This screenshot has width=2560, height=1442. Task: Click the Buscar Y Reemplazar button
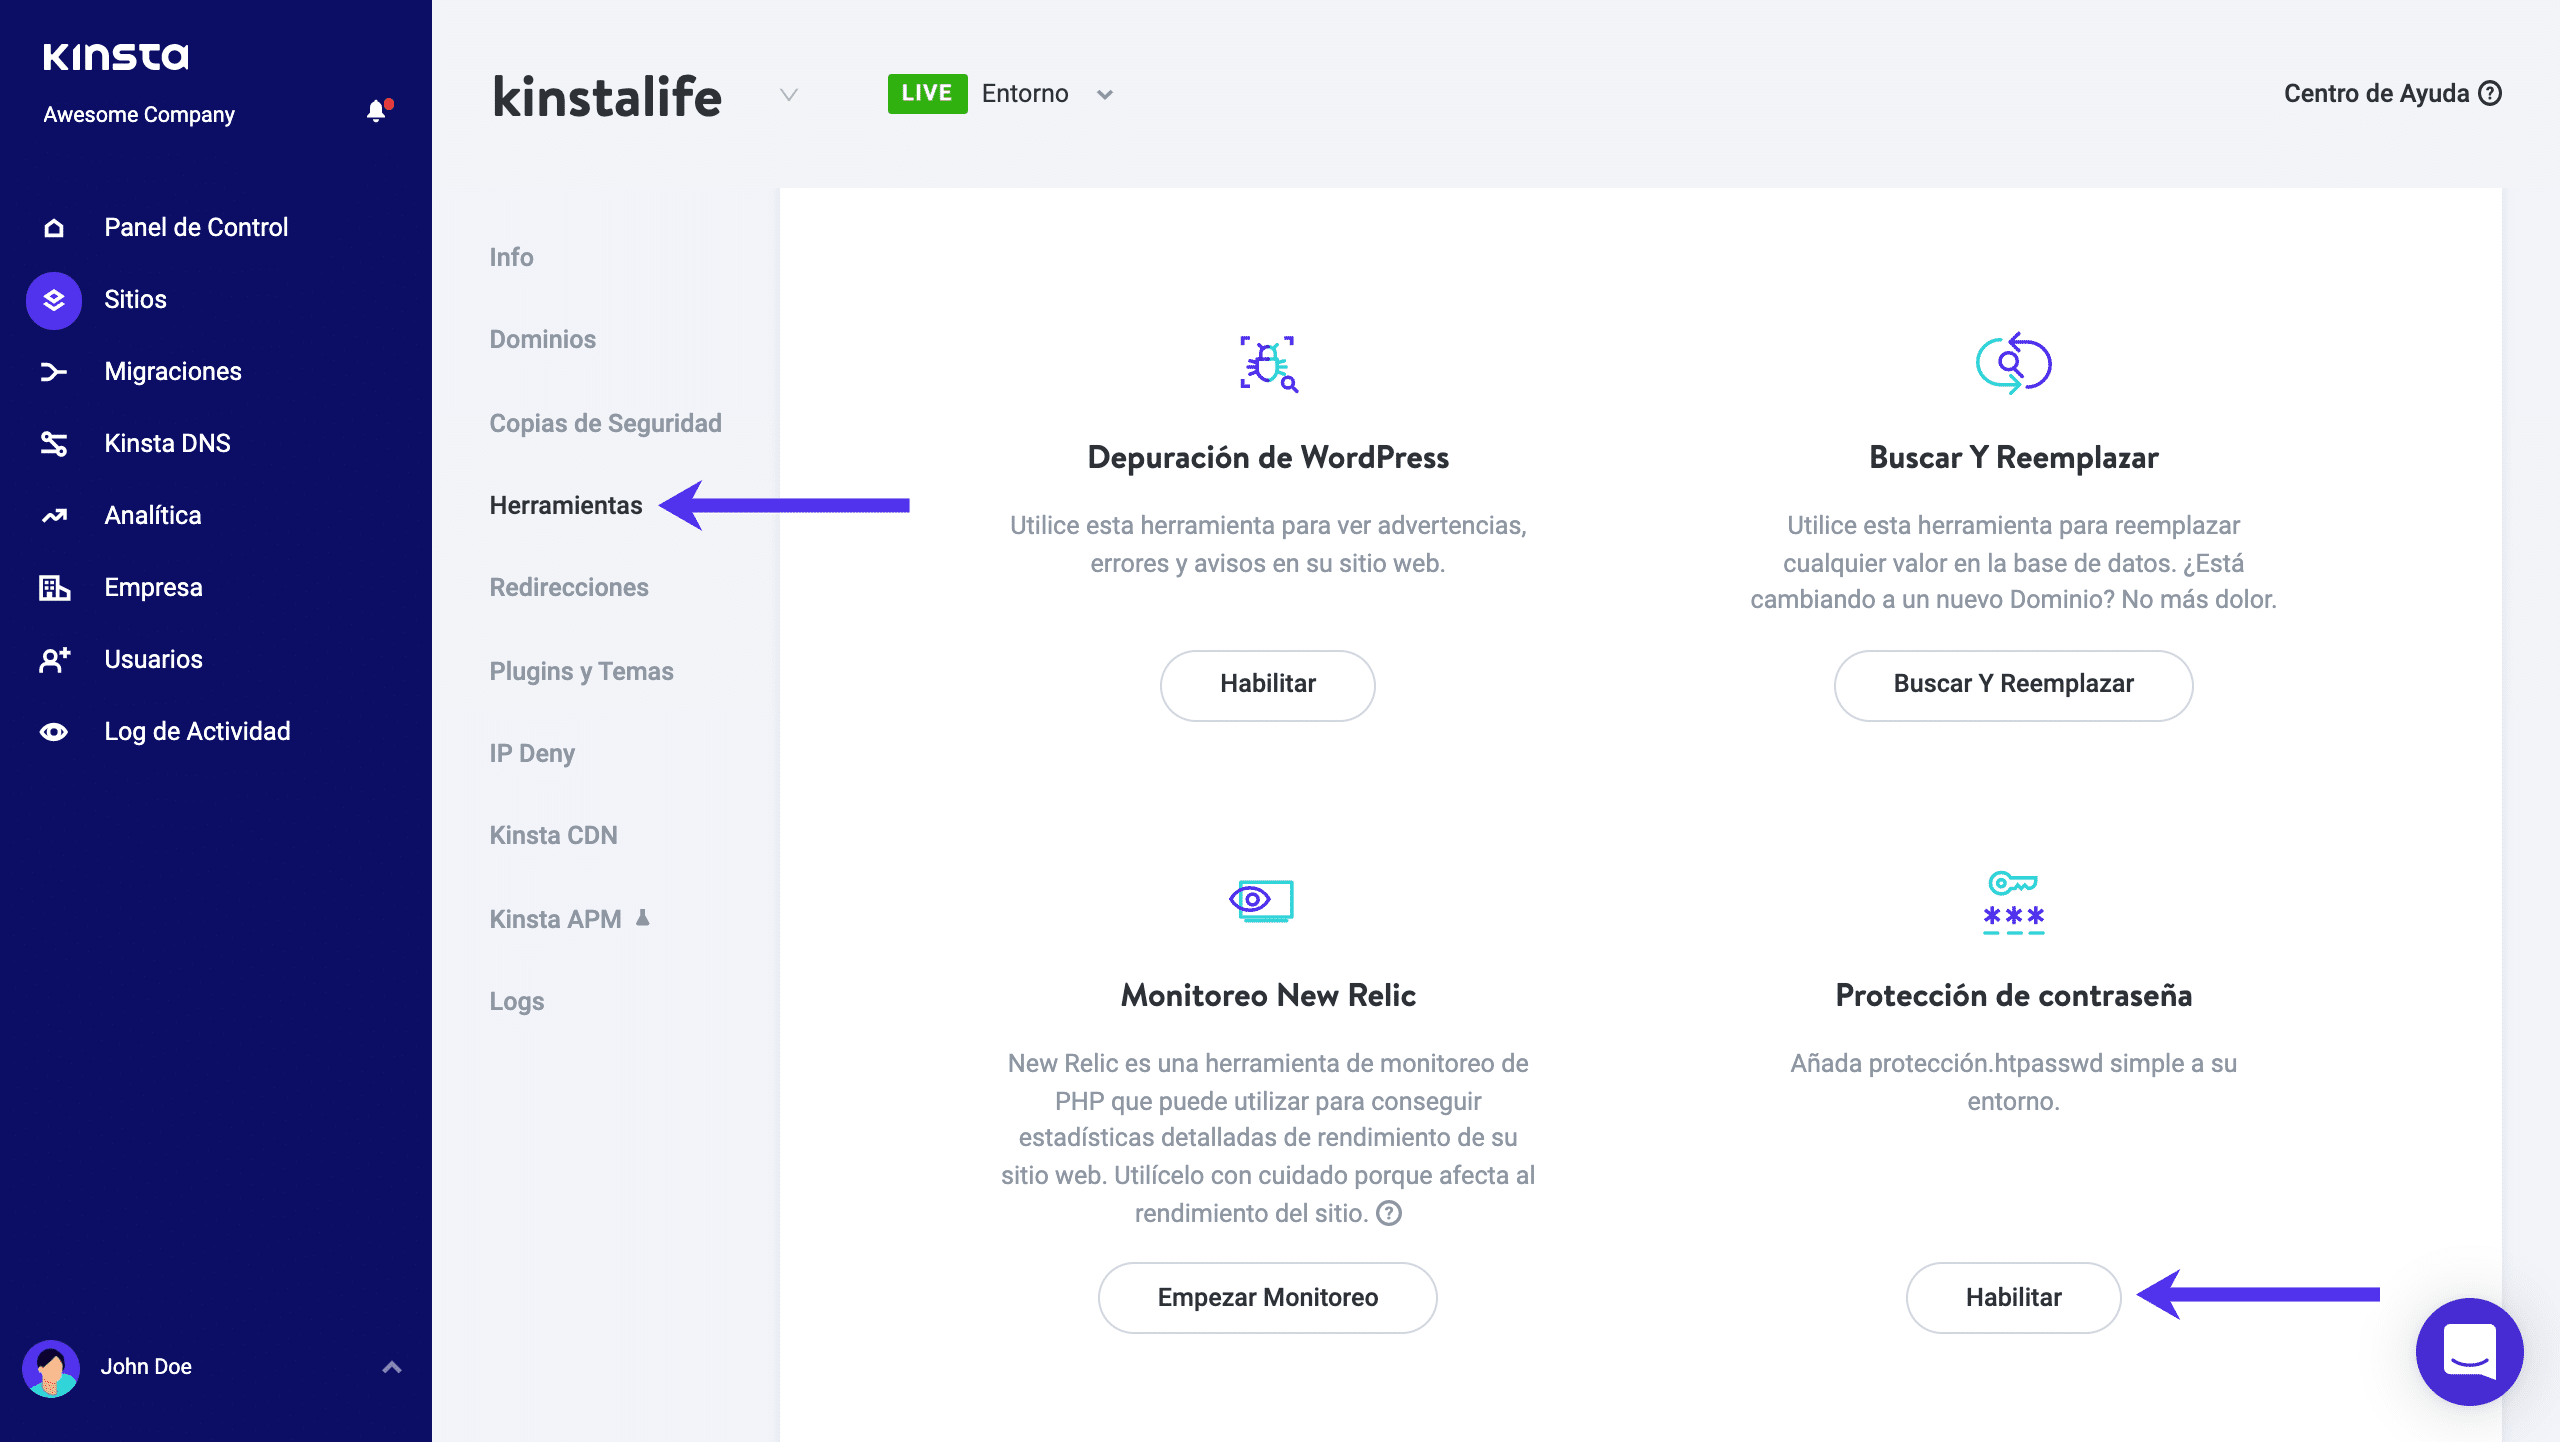2013,685
